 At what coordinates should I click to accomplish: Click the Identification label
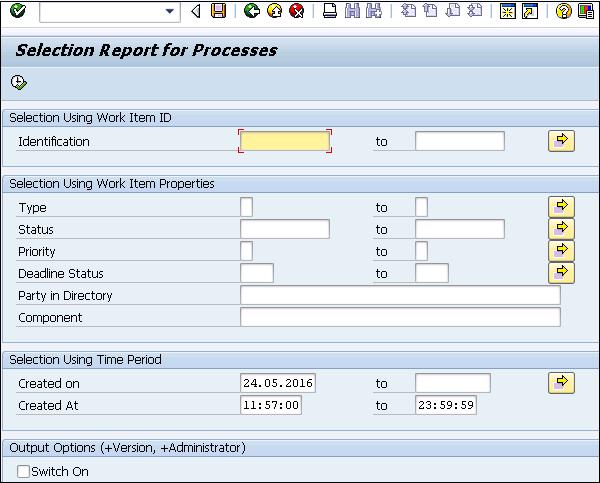pyautogui.click(x=54, y=142)
